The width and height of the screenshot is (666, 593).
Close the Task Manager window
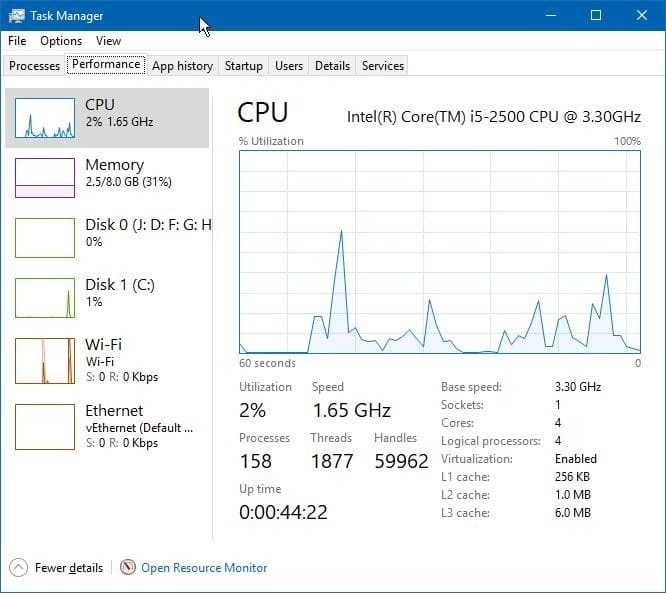click(x=641, y=15)
